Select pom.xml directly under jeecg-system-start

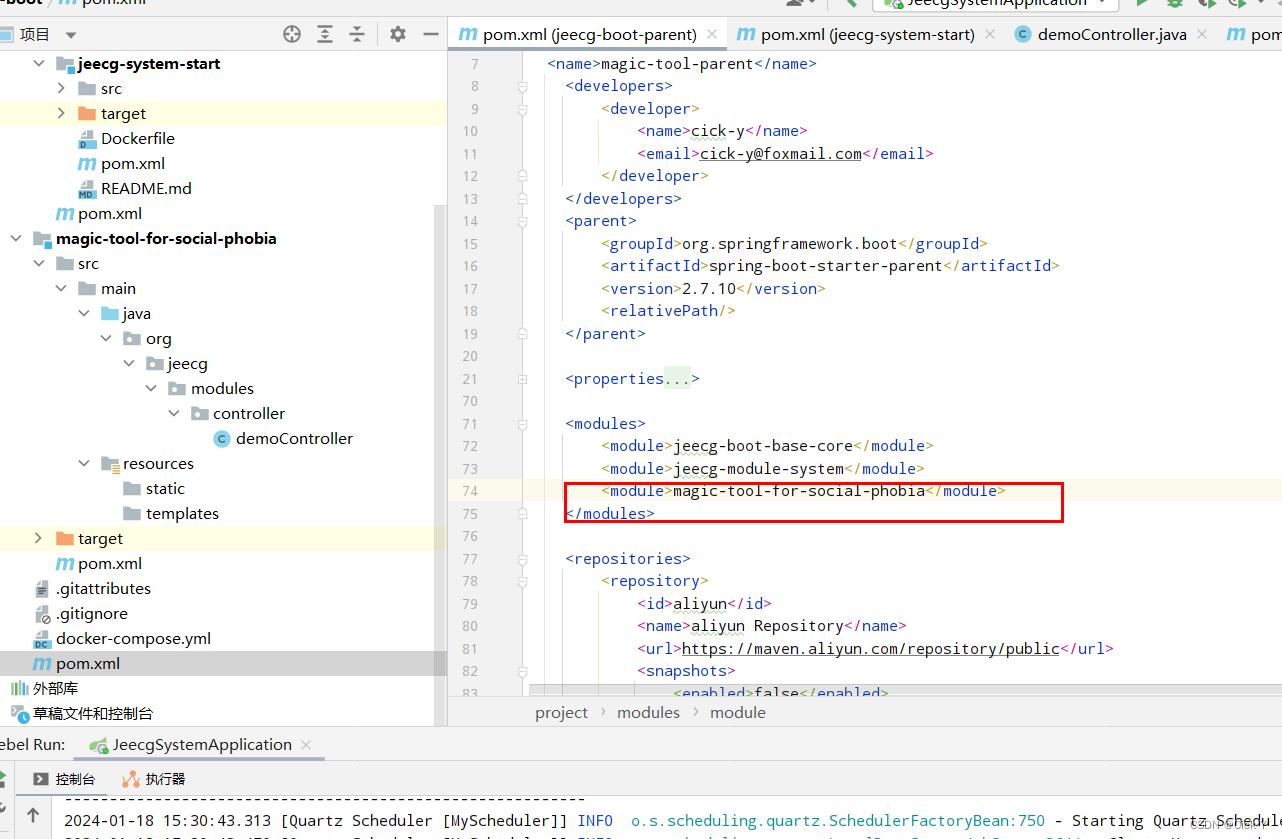tap(132, 163)
